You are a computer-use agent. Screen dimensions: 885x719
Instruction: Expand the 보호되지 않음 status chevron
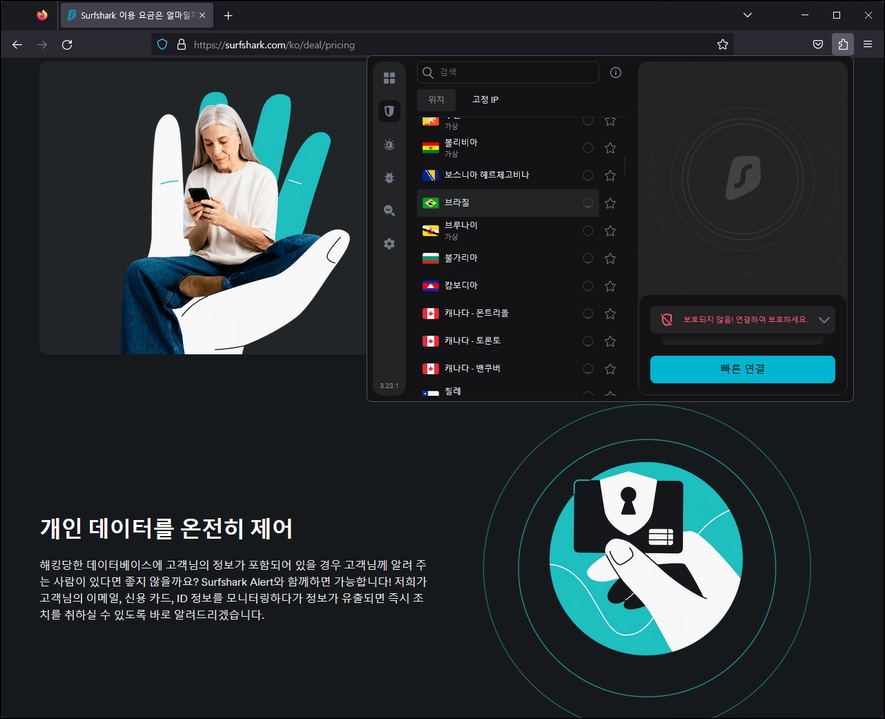click(823, 320)
